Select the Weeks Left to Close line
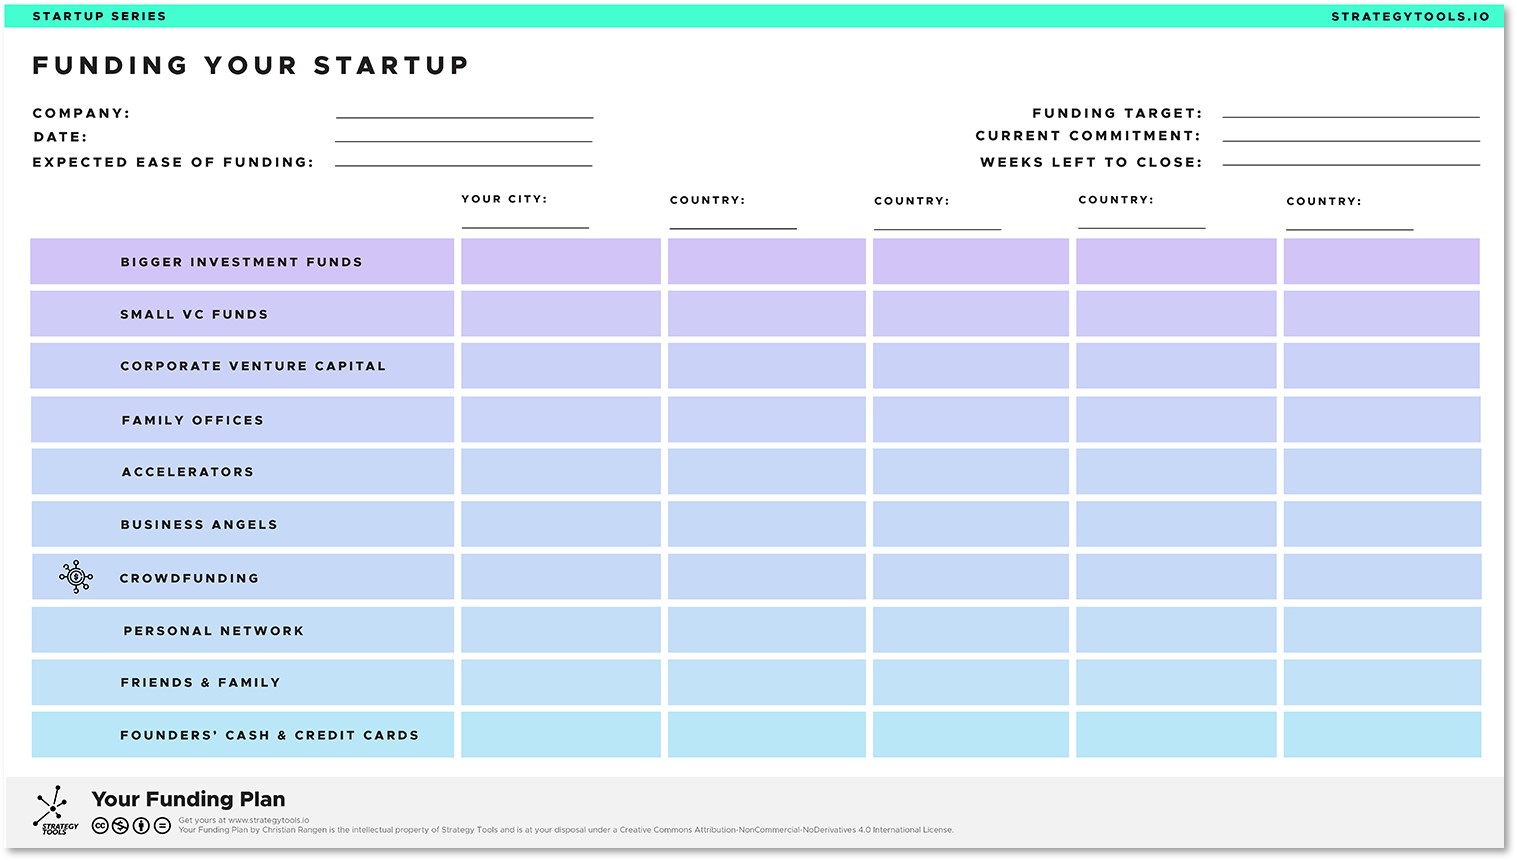The width and height of the screenshot is (1517, 861). pos(1350,163)
